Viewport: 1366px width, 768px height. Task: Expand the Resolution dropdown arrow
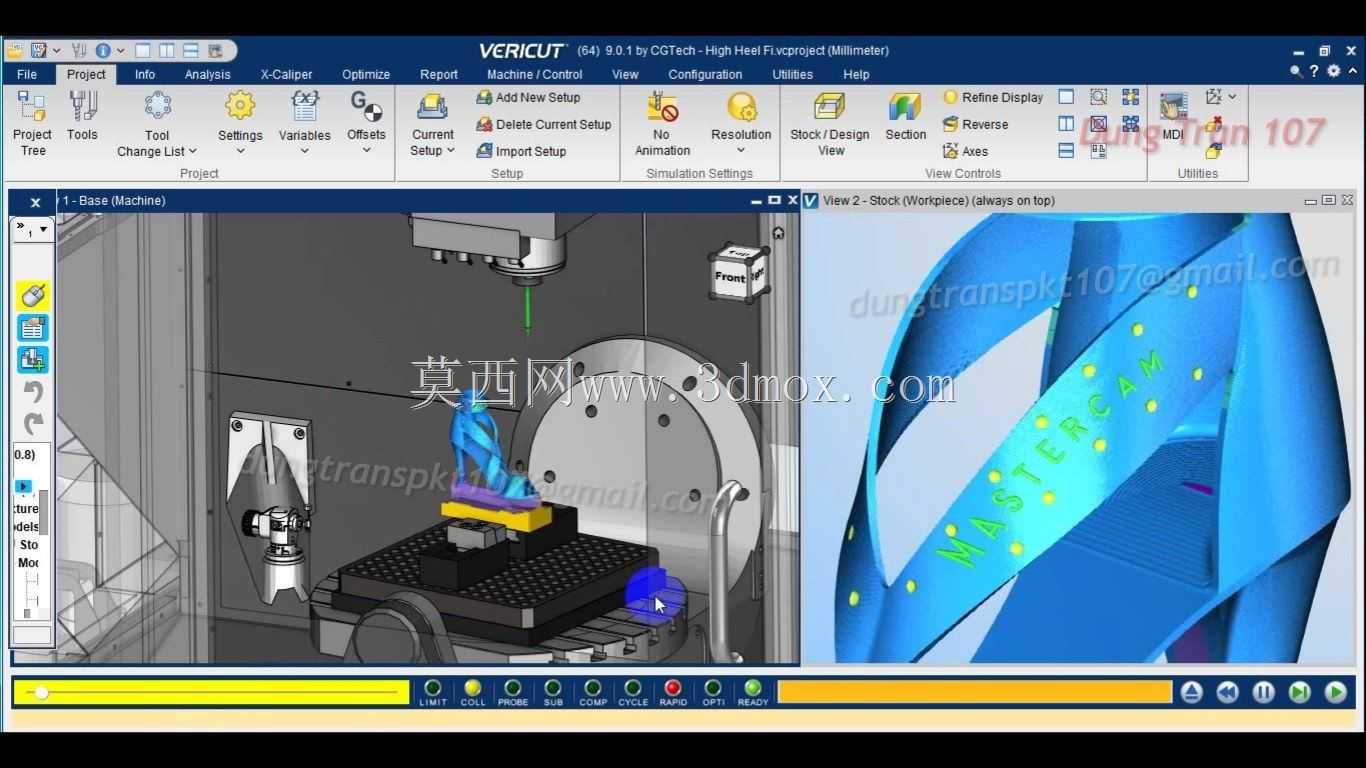741,151
